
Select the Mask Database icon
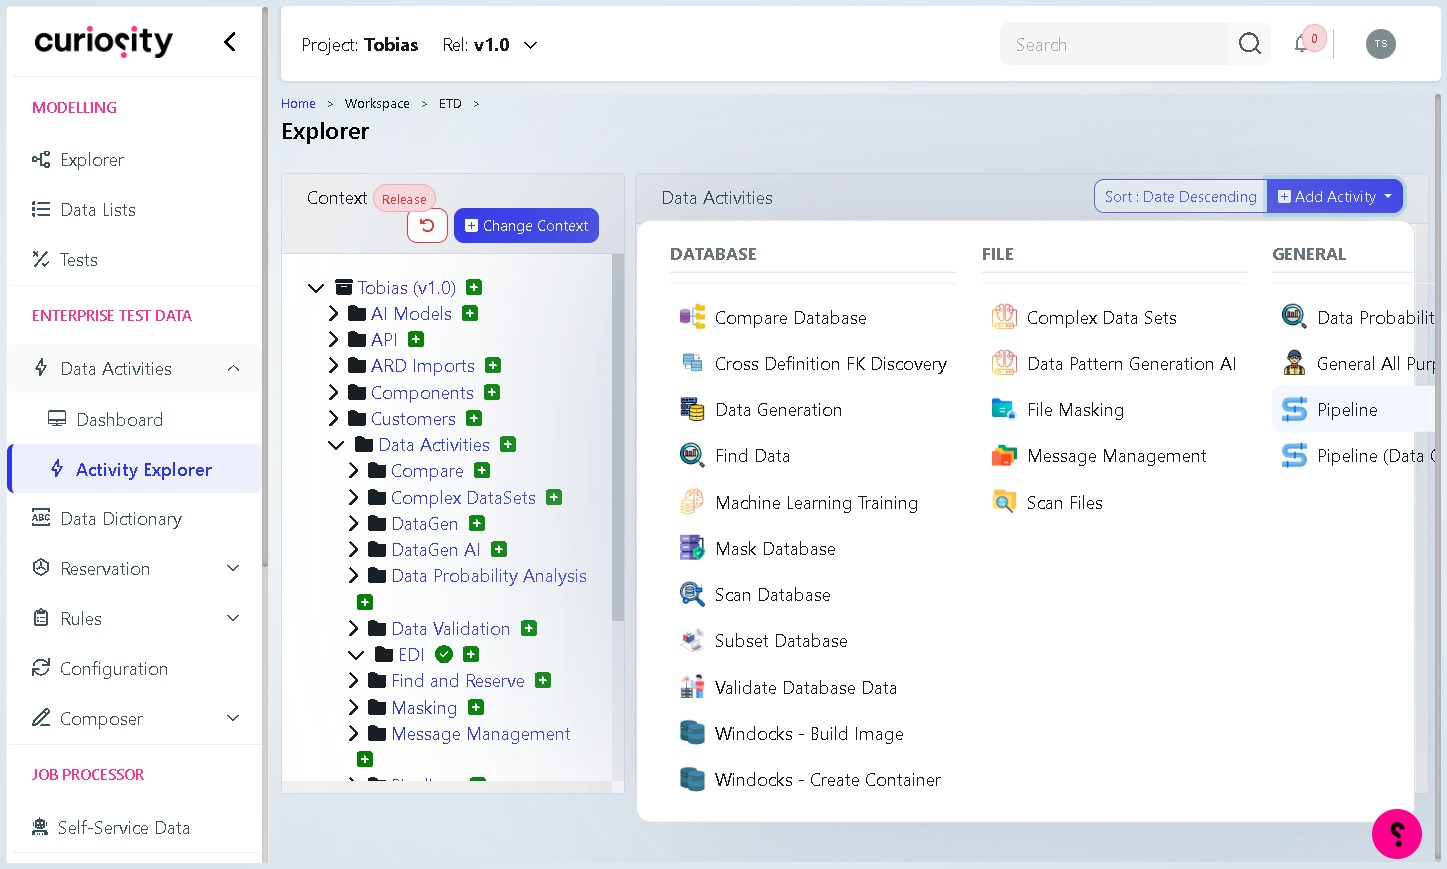click(692, 548)
